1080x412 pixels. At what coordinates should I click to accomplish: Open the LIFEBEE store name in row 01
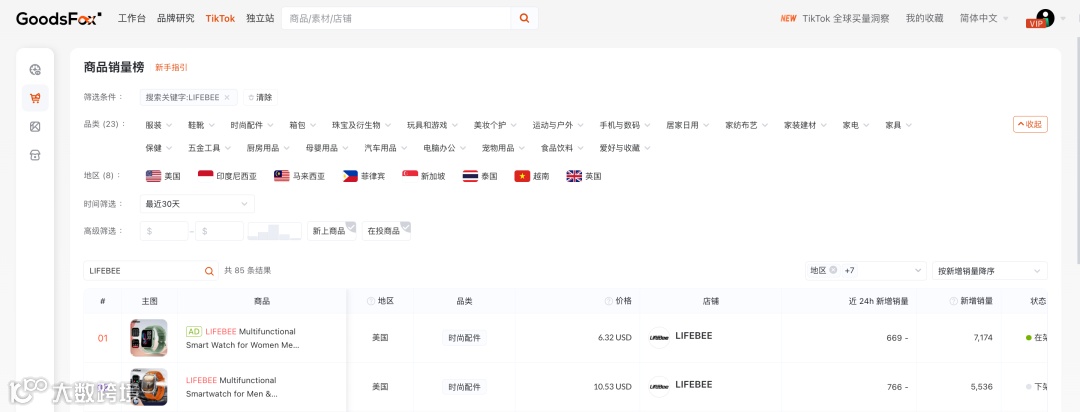[x=694, y=336]
